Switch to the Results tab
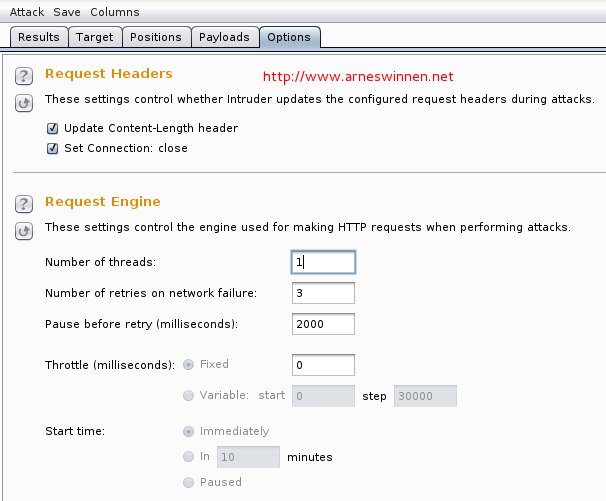This screenshot has width=606, height=501. (39, 37)
